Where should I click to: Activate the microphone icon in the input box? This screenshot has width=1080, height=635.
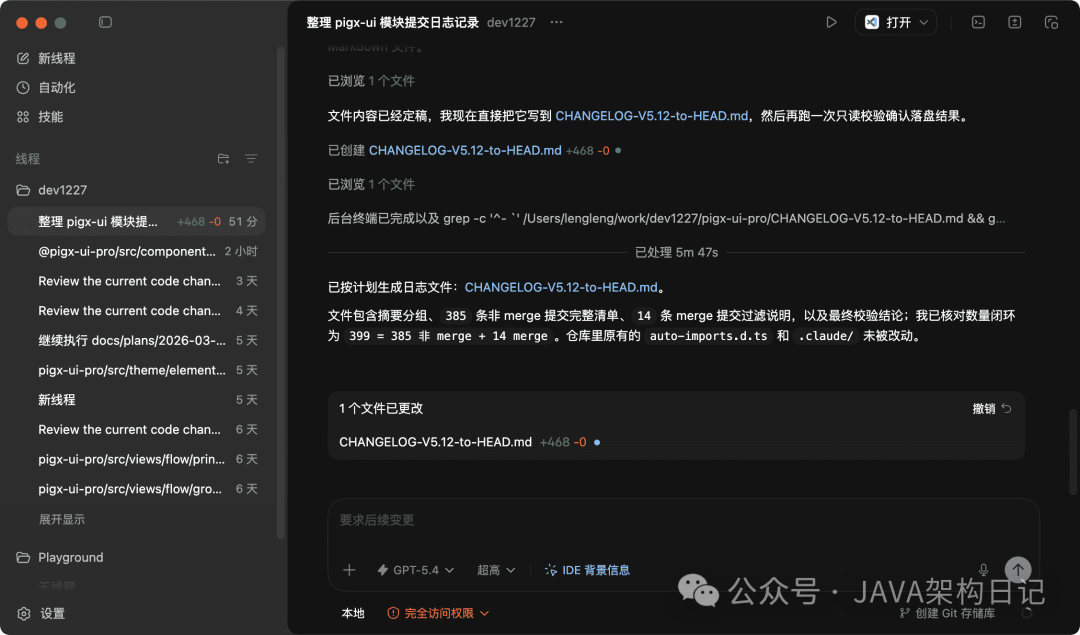(x=983, y=569)
